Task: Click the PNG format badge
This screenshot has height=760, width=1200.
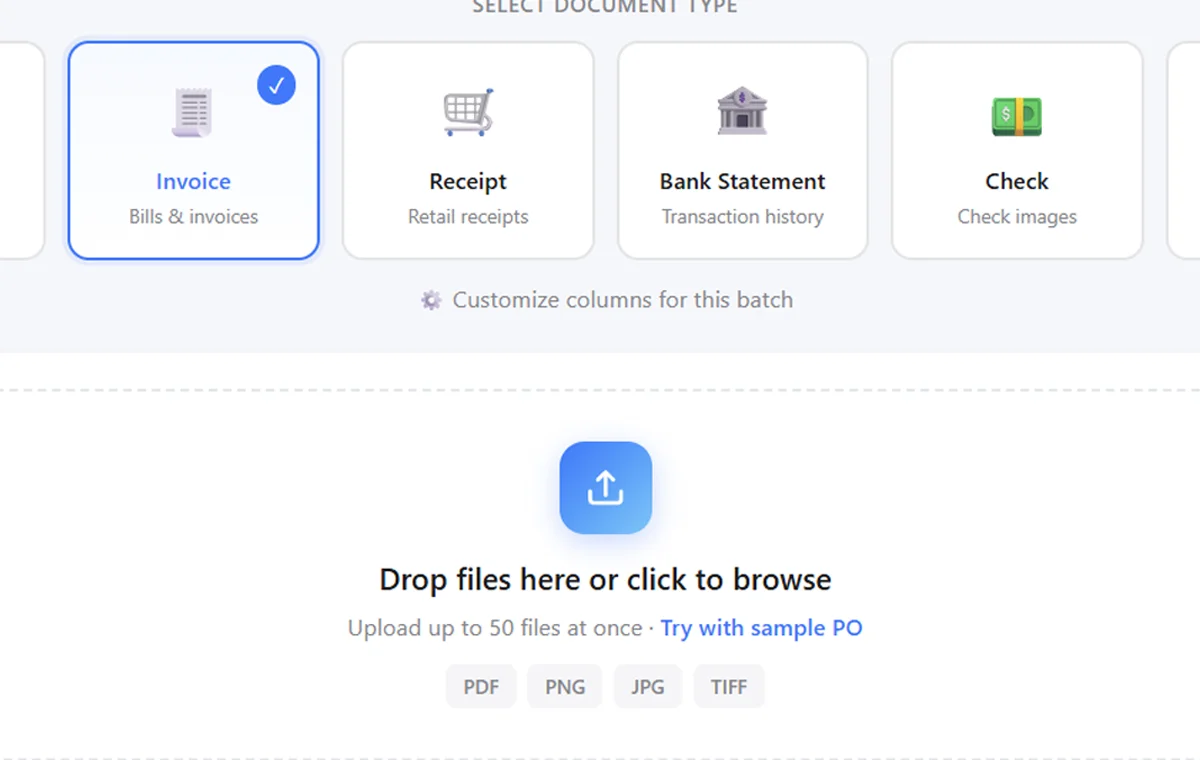Action: (x=565, y=687)
